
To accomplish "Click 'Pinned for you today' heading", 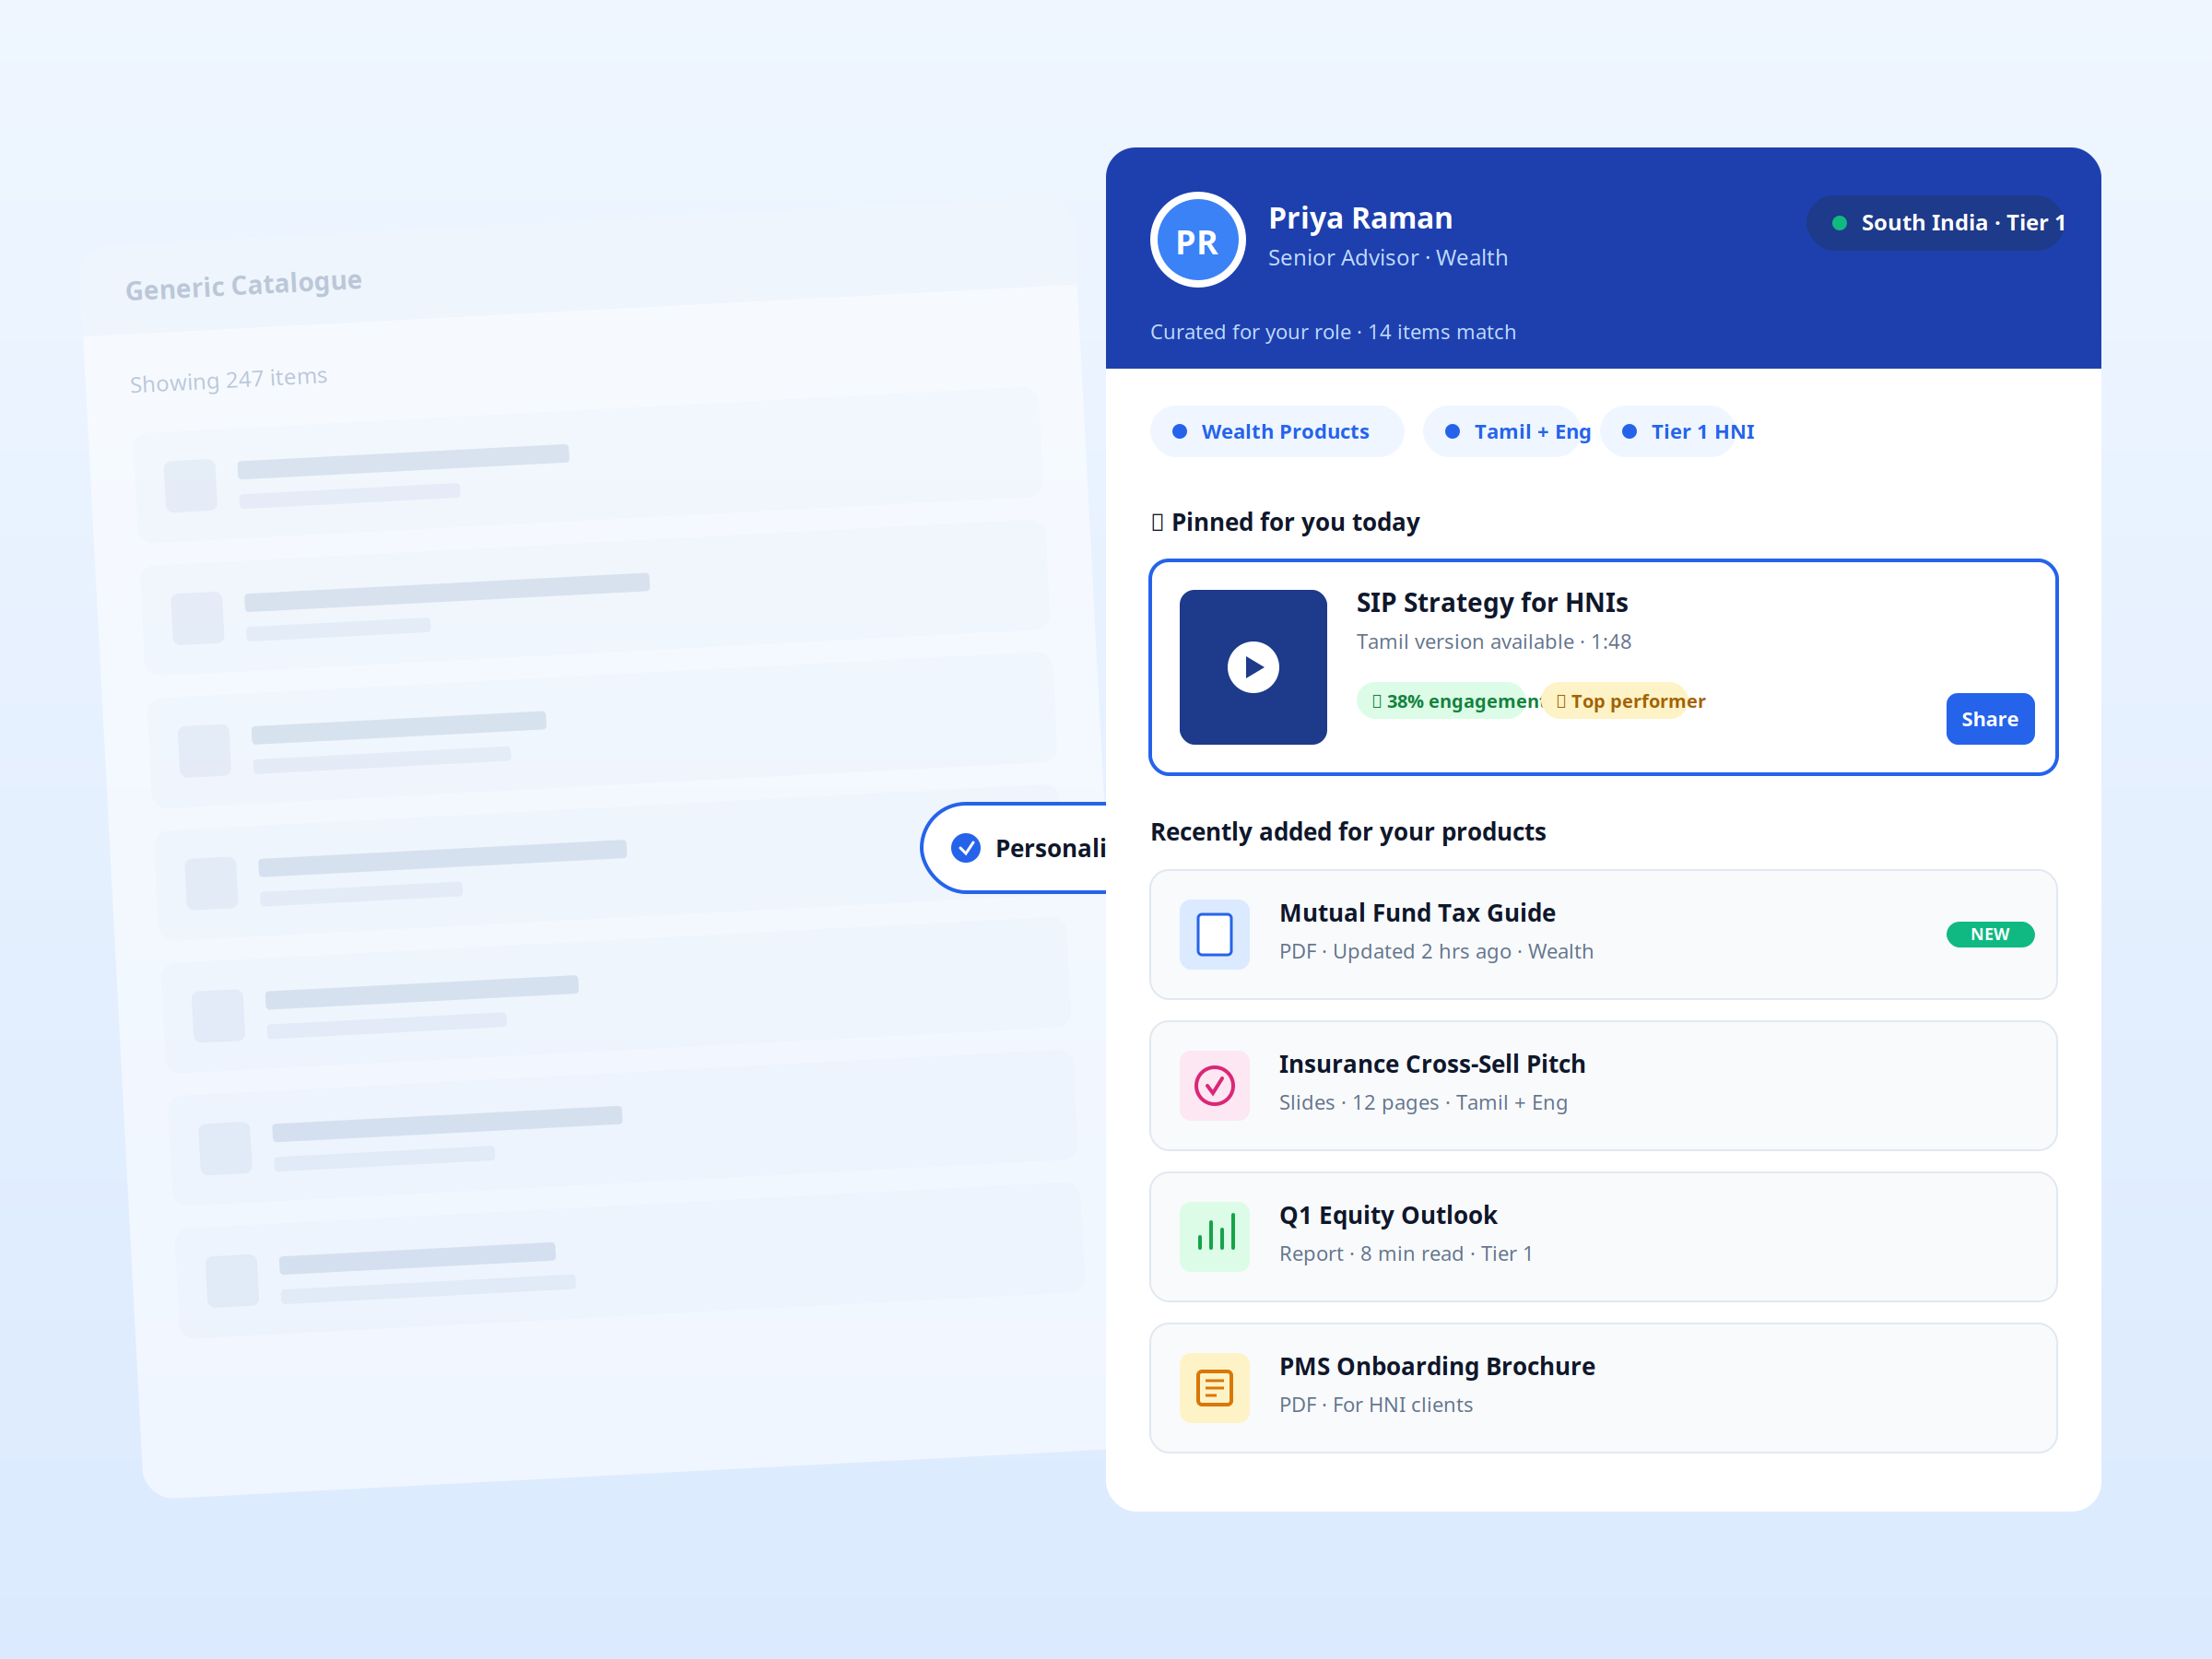I will tap(1295, 522).
